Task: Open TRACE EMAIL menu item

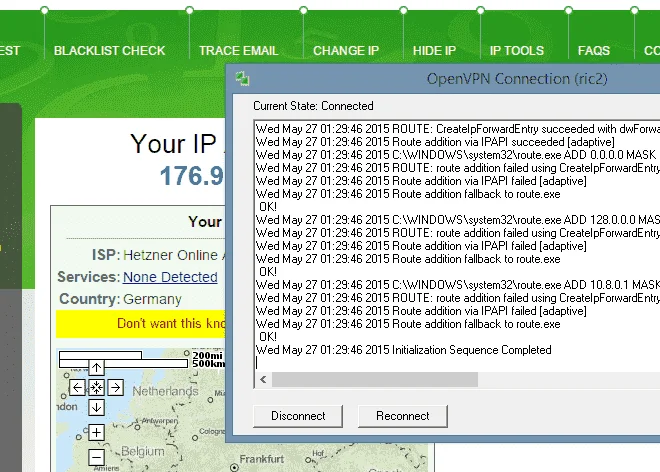Action: tap(239, 51)
